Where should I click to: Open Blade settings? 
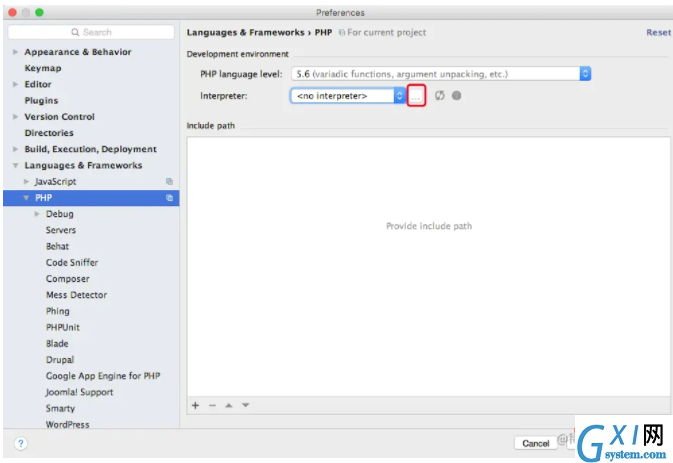point(57,344)
